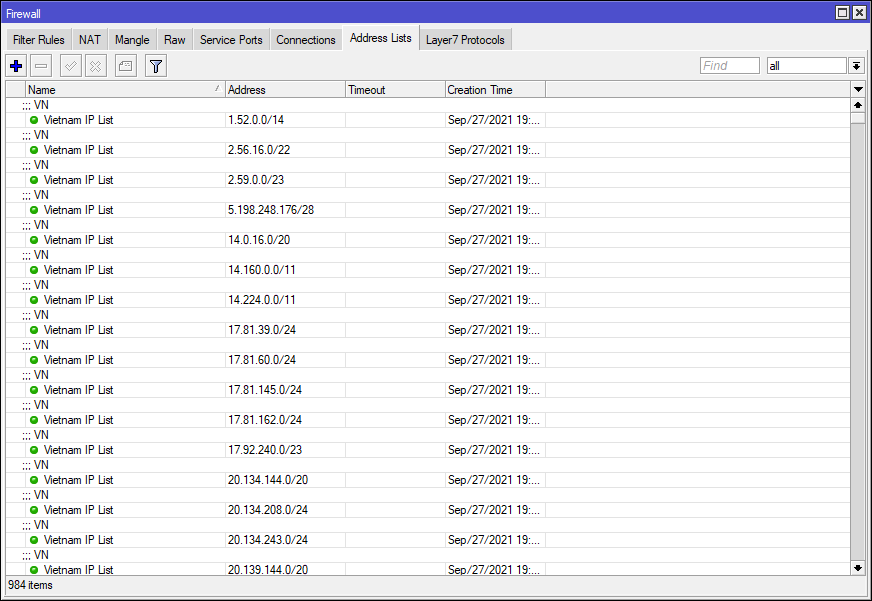Click the Creation Time column header
The width and height of the screenshot is (872, 601).
pos(495,90)
